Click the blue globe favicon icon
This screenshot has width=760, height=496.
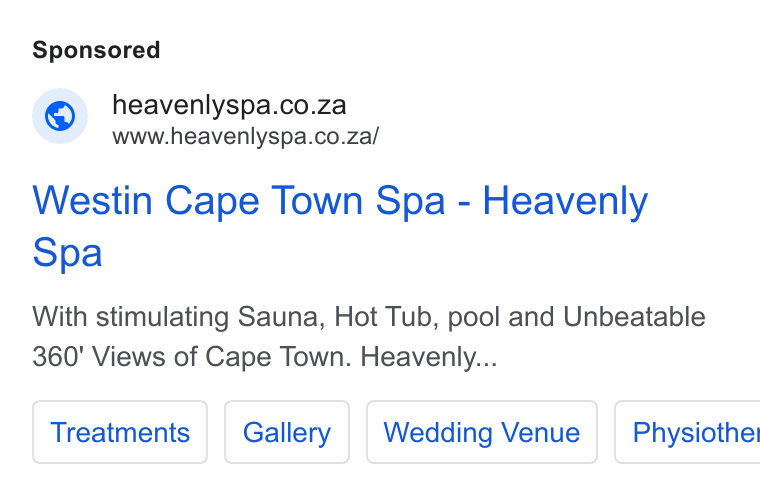coord(60,116)
